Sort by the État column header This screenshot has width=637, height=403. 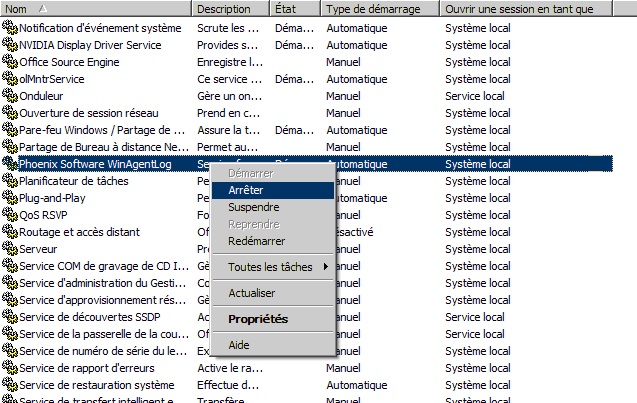point(295,9)
